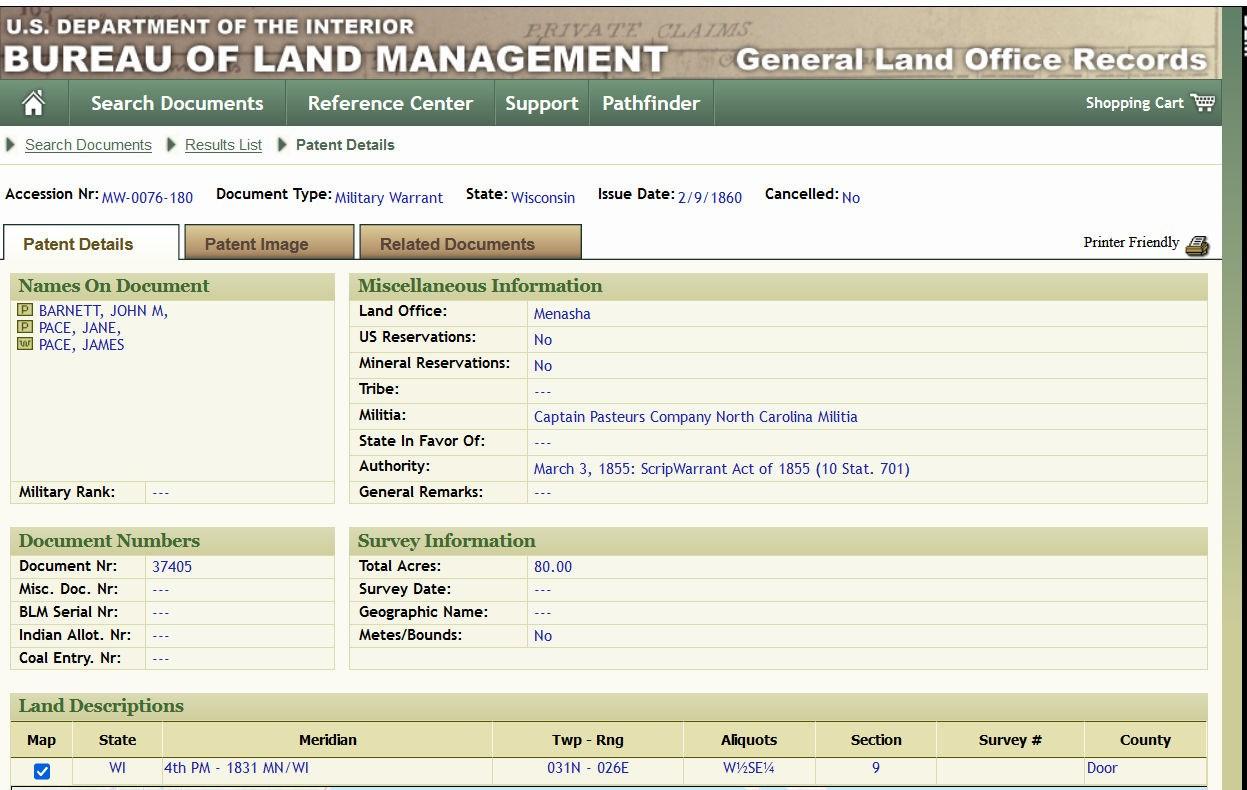1247x790 pixels.
Task: Click the meridian cell 4th PM - 1831 MN/WI
Action: point(236,769)
